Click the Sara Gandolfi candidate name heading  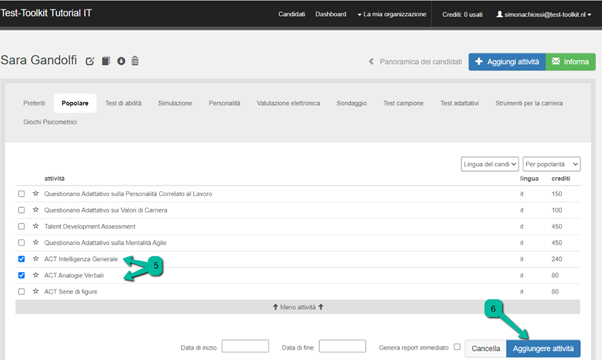click(x=39, y=60)
